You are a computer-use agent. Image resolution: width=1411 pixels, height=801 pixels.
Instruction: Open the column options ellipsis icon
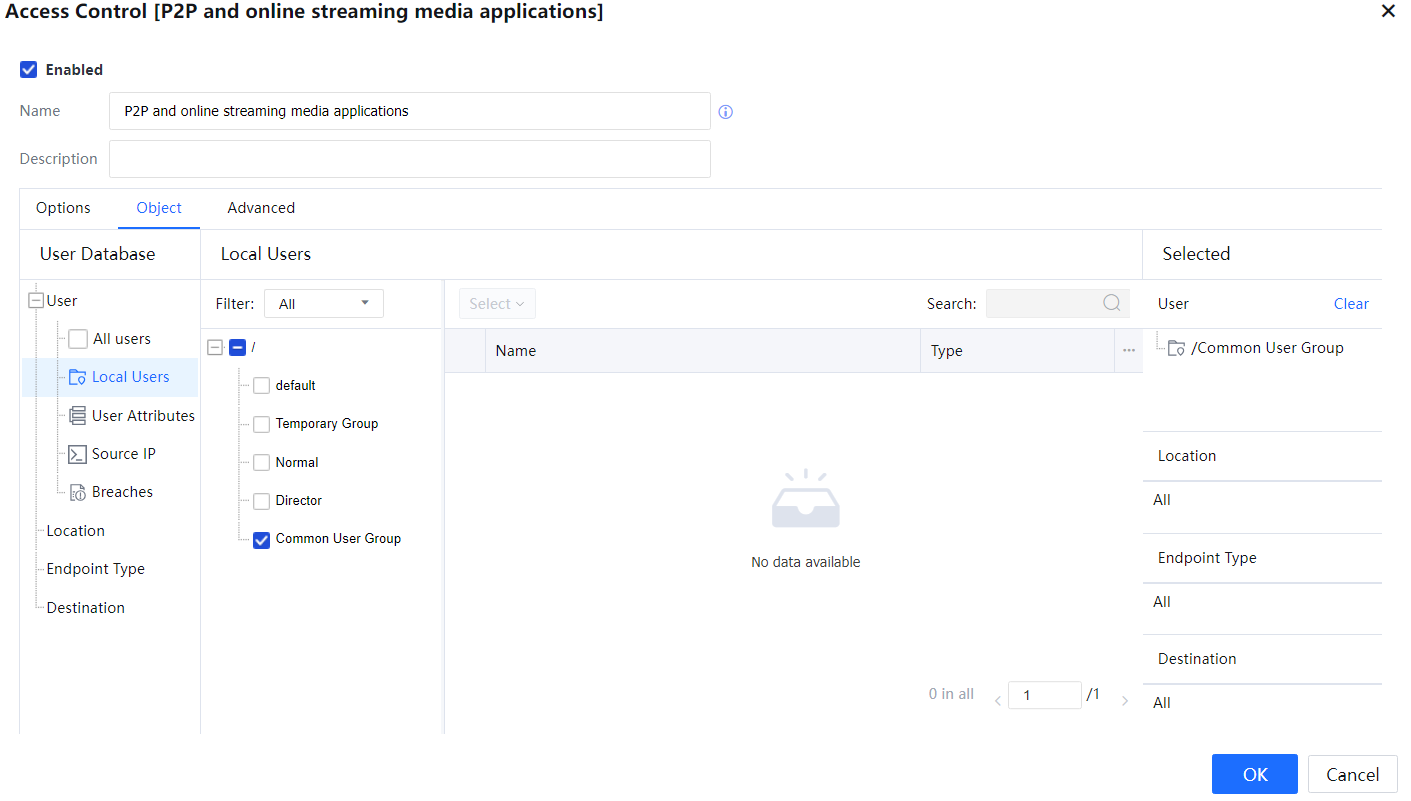click(x=1128, y=351)
